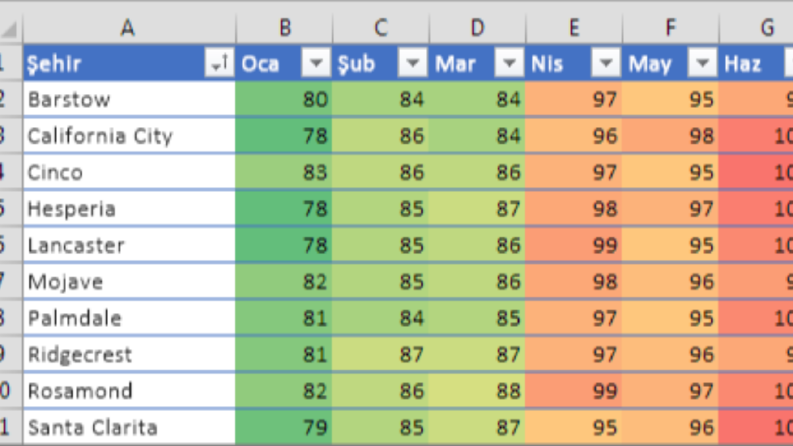Open the Oca column filter dropdown

pyautogui.click(x=316, y=63)
